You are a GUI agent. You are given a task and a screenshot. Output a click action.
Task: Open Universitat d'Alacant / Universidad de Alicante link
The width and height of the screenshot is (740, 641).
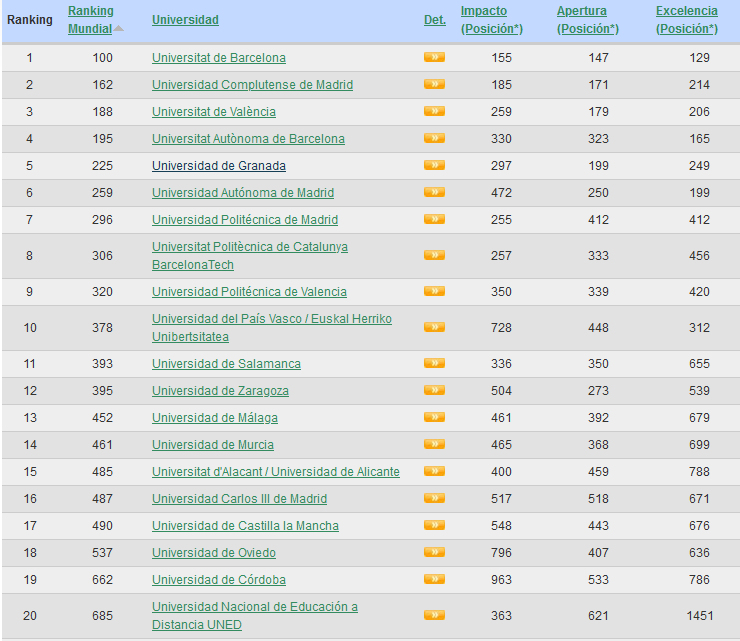[276, 472]
